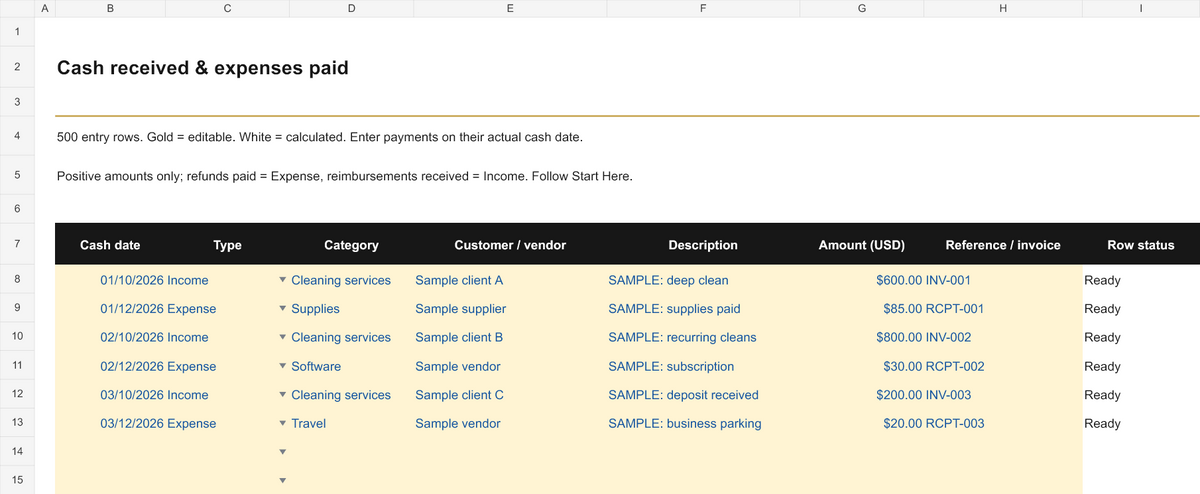Select column D header
The height and width of the screenshot is (494, 1200).
351,8
